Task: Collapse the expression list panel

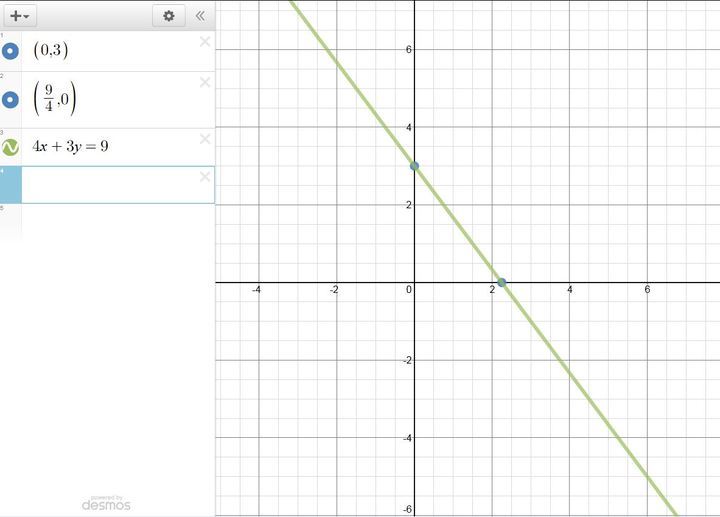Action: (200, 16)
